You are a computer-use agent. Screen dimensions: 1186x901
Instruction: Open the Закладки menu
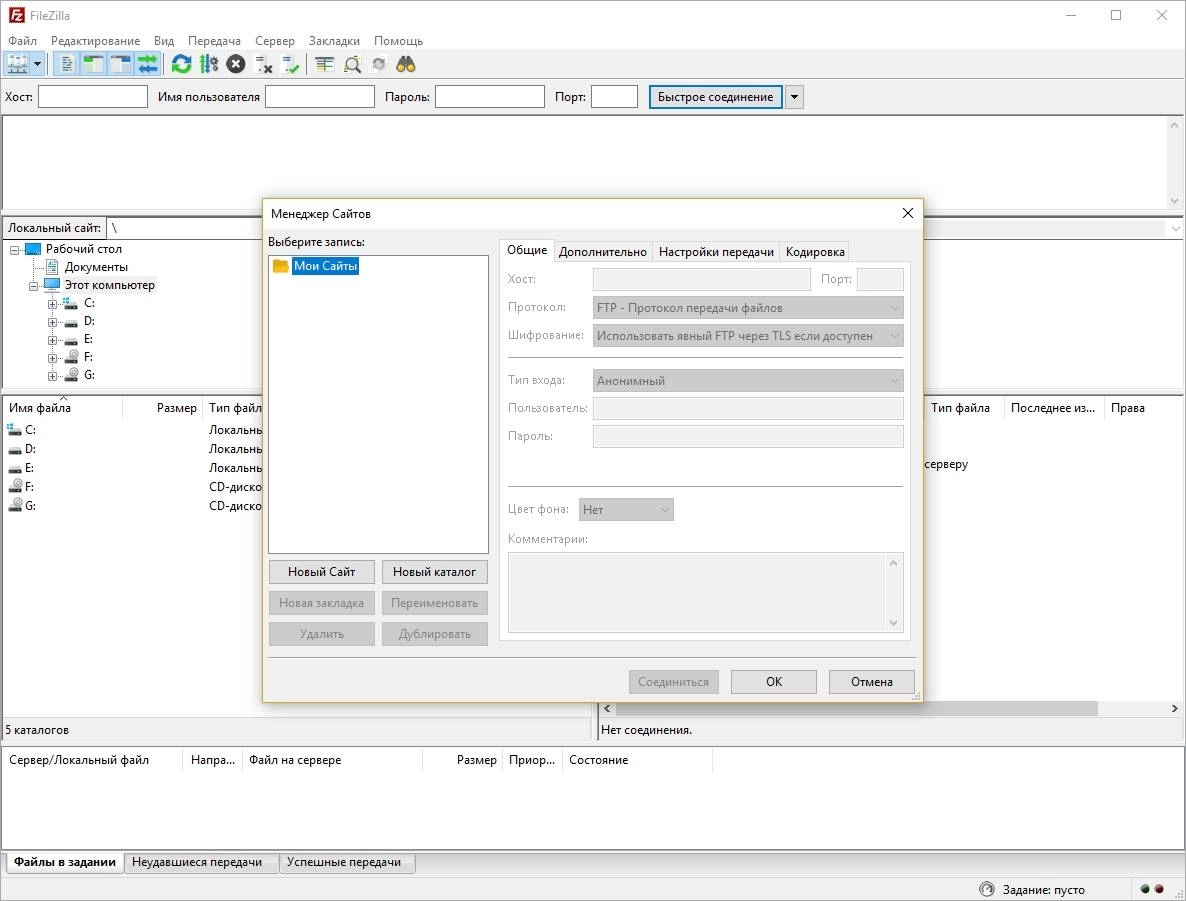(x=334, y=41)
